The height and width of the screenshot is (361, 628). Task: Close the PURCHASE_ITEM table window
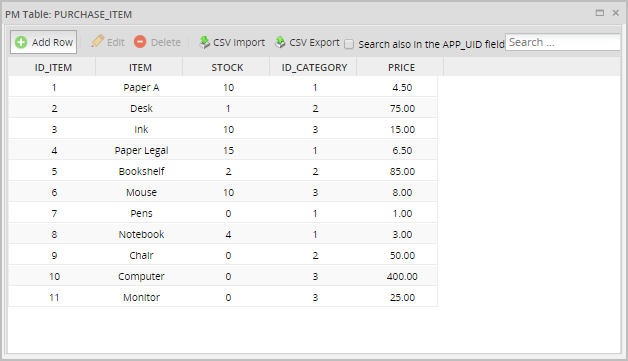coord(616,13)
